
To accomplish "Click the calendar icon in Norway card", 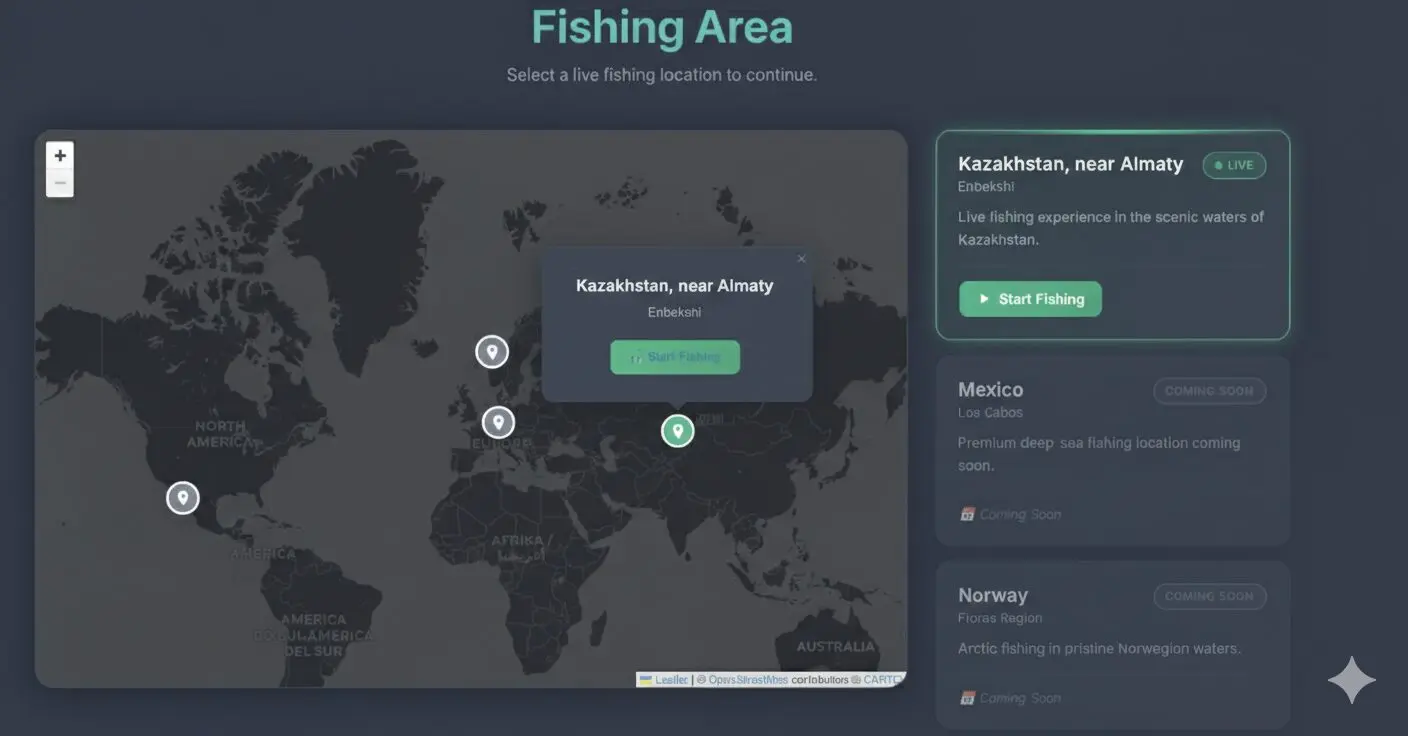I will point(967,698).
